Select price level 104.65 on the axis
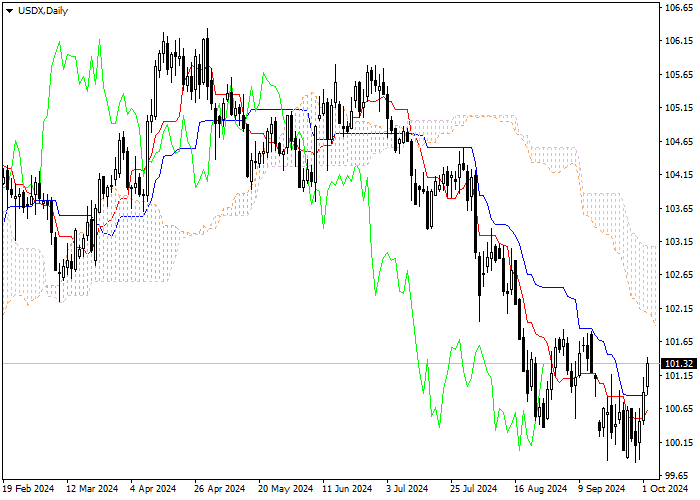The height and width of the screenshot is (500, 700). [679, 142]
